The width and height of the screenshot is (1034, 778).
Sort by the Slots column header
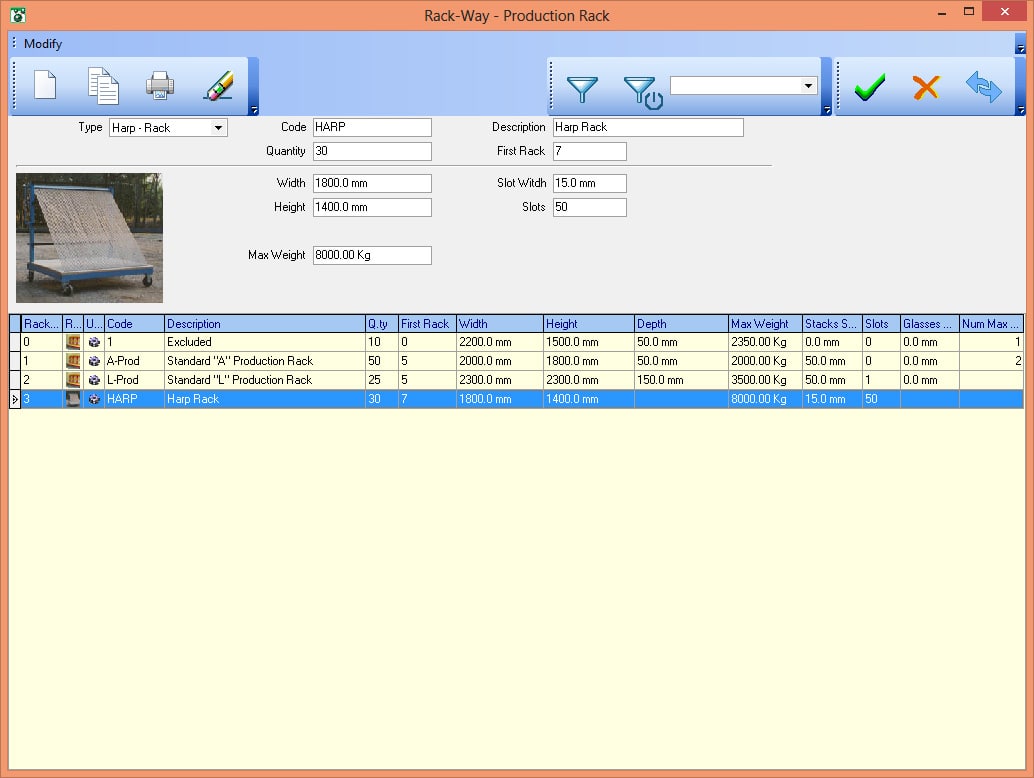881,324
